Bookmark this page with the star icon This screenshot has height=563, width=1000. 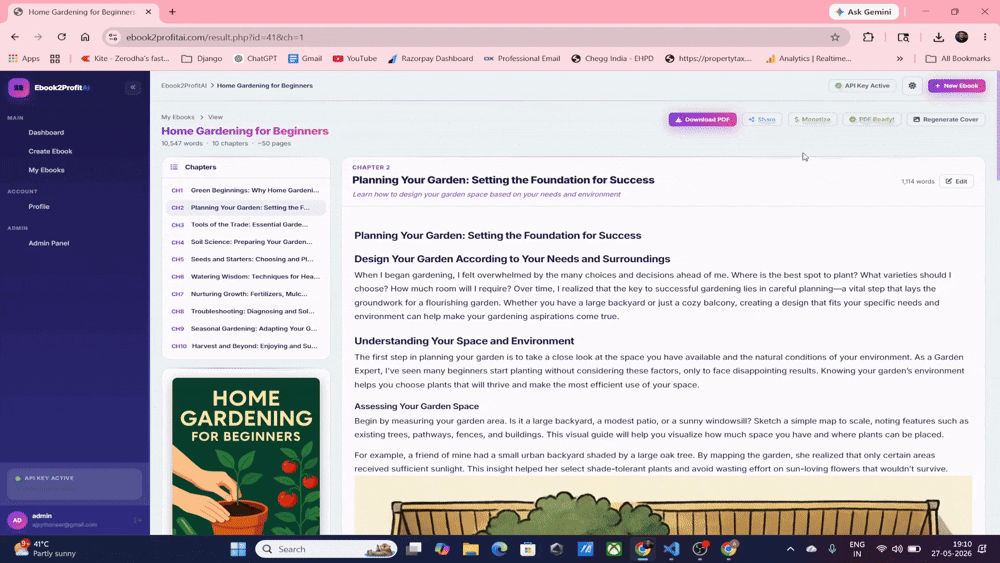[x=835, y=37]
